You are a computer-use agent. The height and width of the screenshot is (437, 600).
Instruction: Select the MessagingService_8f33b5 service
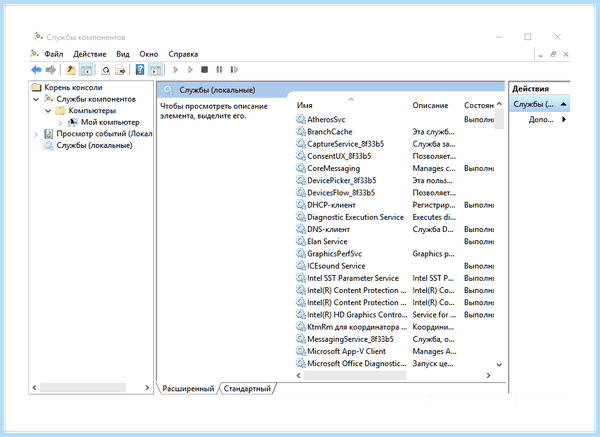tap(350, 339)
